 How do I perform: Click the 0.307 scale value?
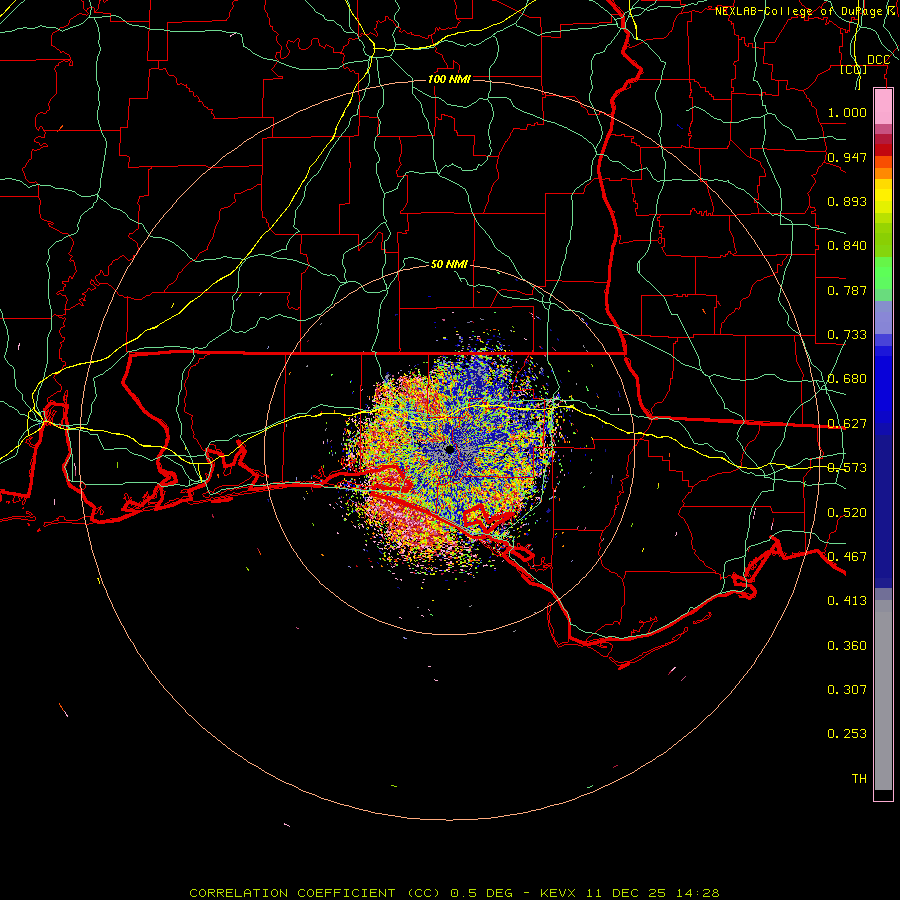pos(847,690)
